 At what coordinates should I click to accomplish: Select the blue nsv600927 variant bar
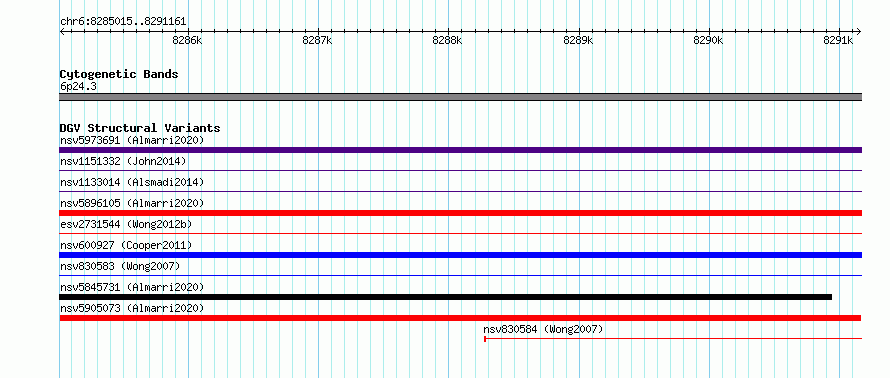[460, 255]
